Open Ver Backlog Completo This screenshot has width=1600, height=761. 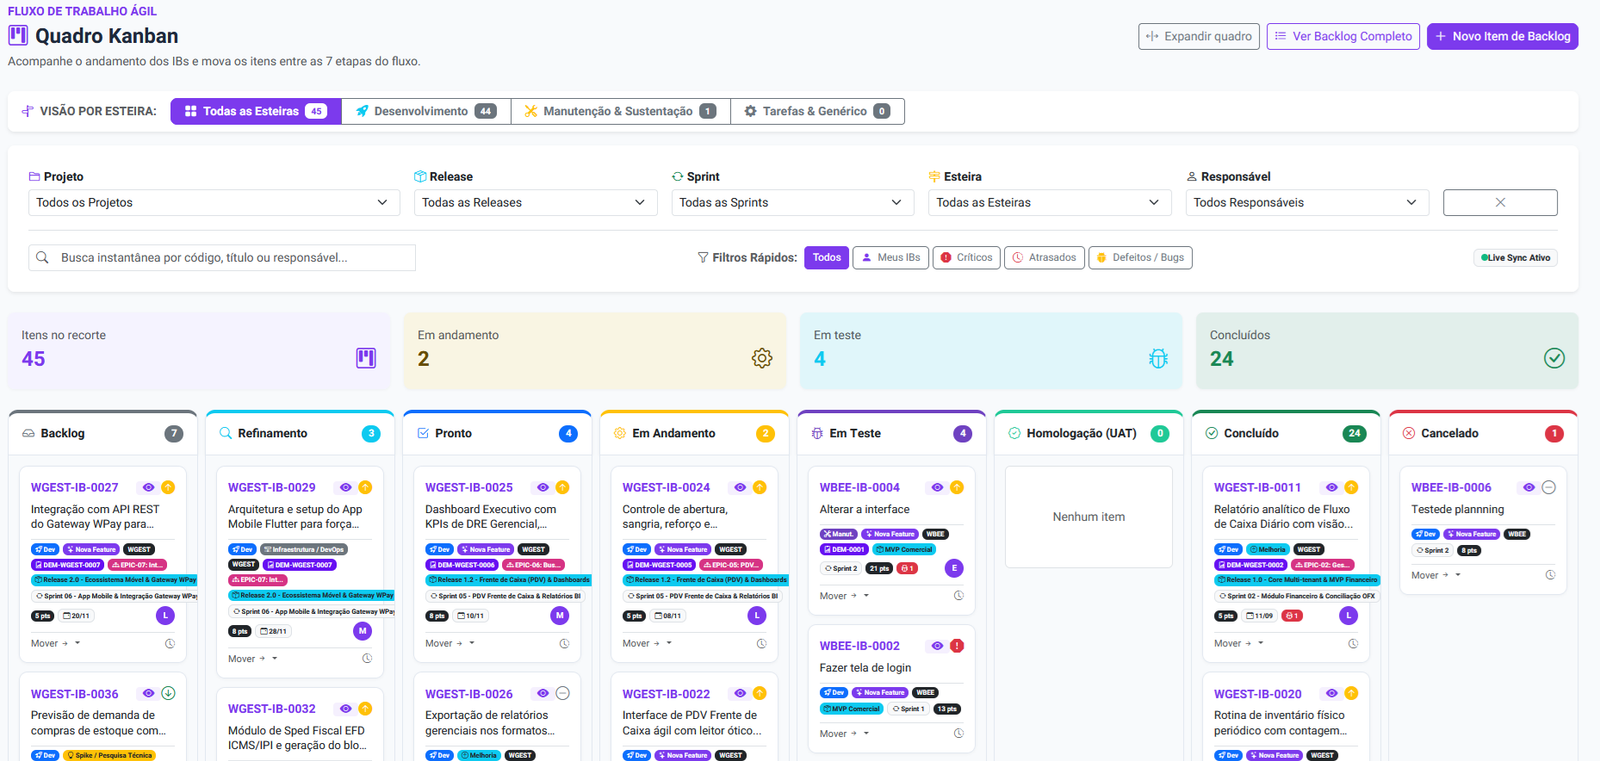pyautogui.click(x=1343, y=36)
